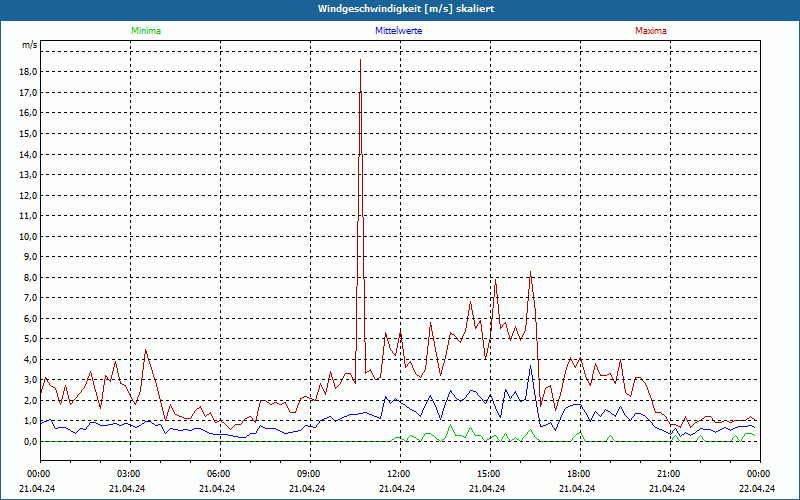Image resolution: width=800 pixels, height=500 pixels.
Task: Click the blue Mittelwerte peak near 16:20
Action: pos(531,365)
